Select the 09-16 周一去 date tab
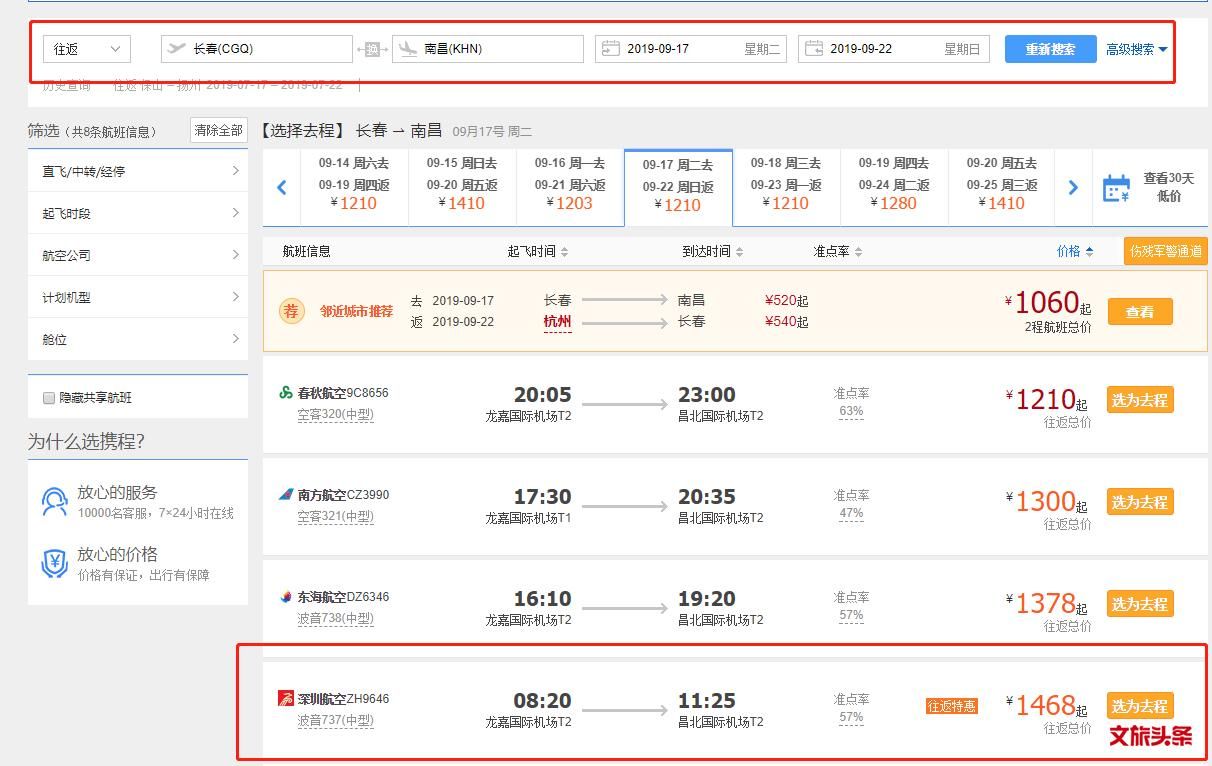The image size is (1212, 766). (x=570, y=187)
